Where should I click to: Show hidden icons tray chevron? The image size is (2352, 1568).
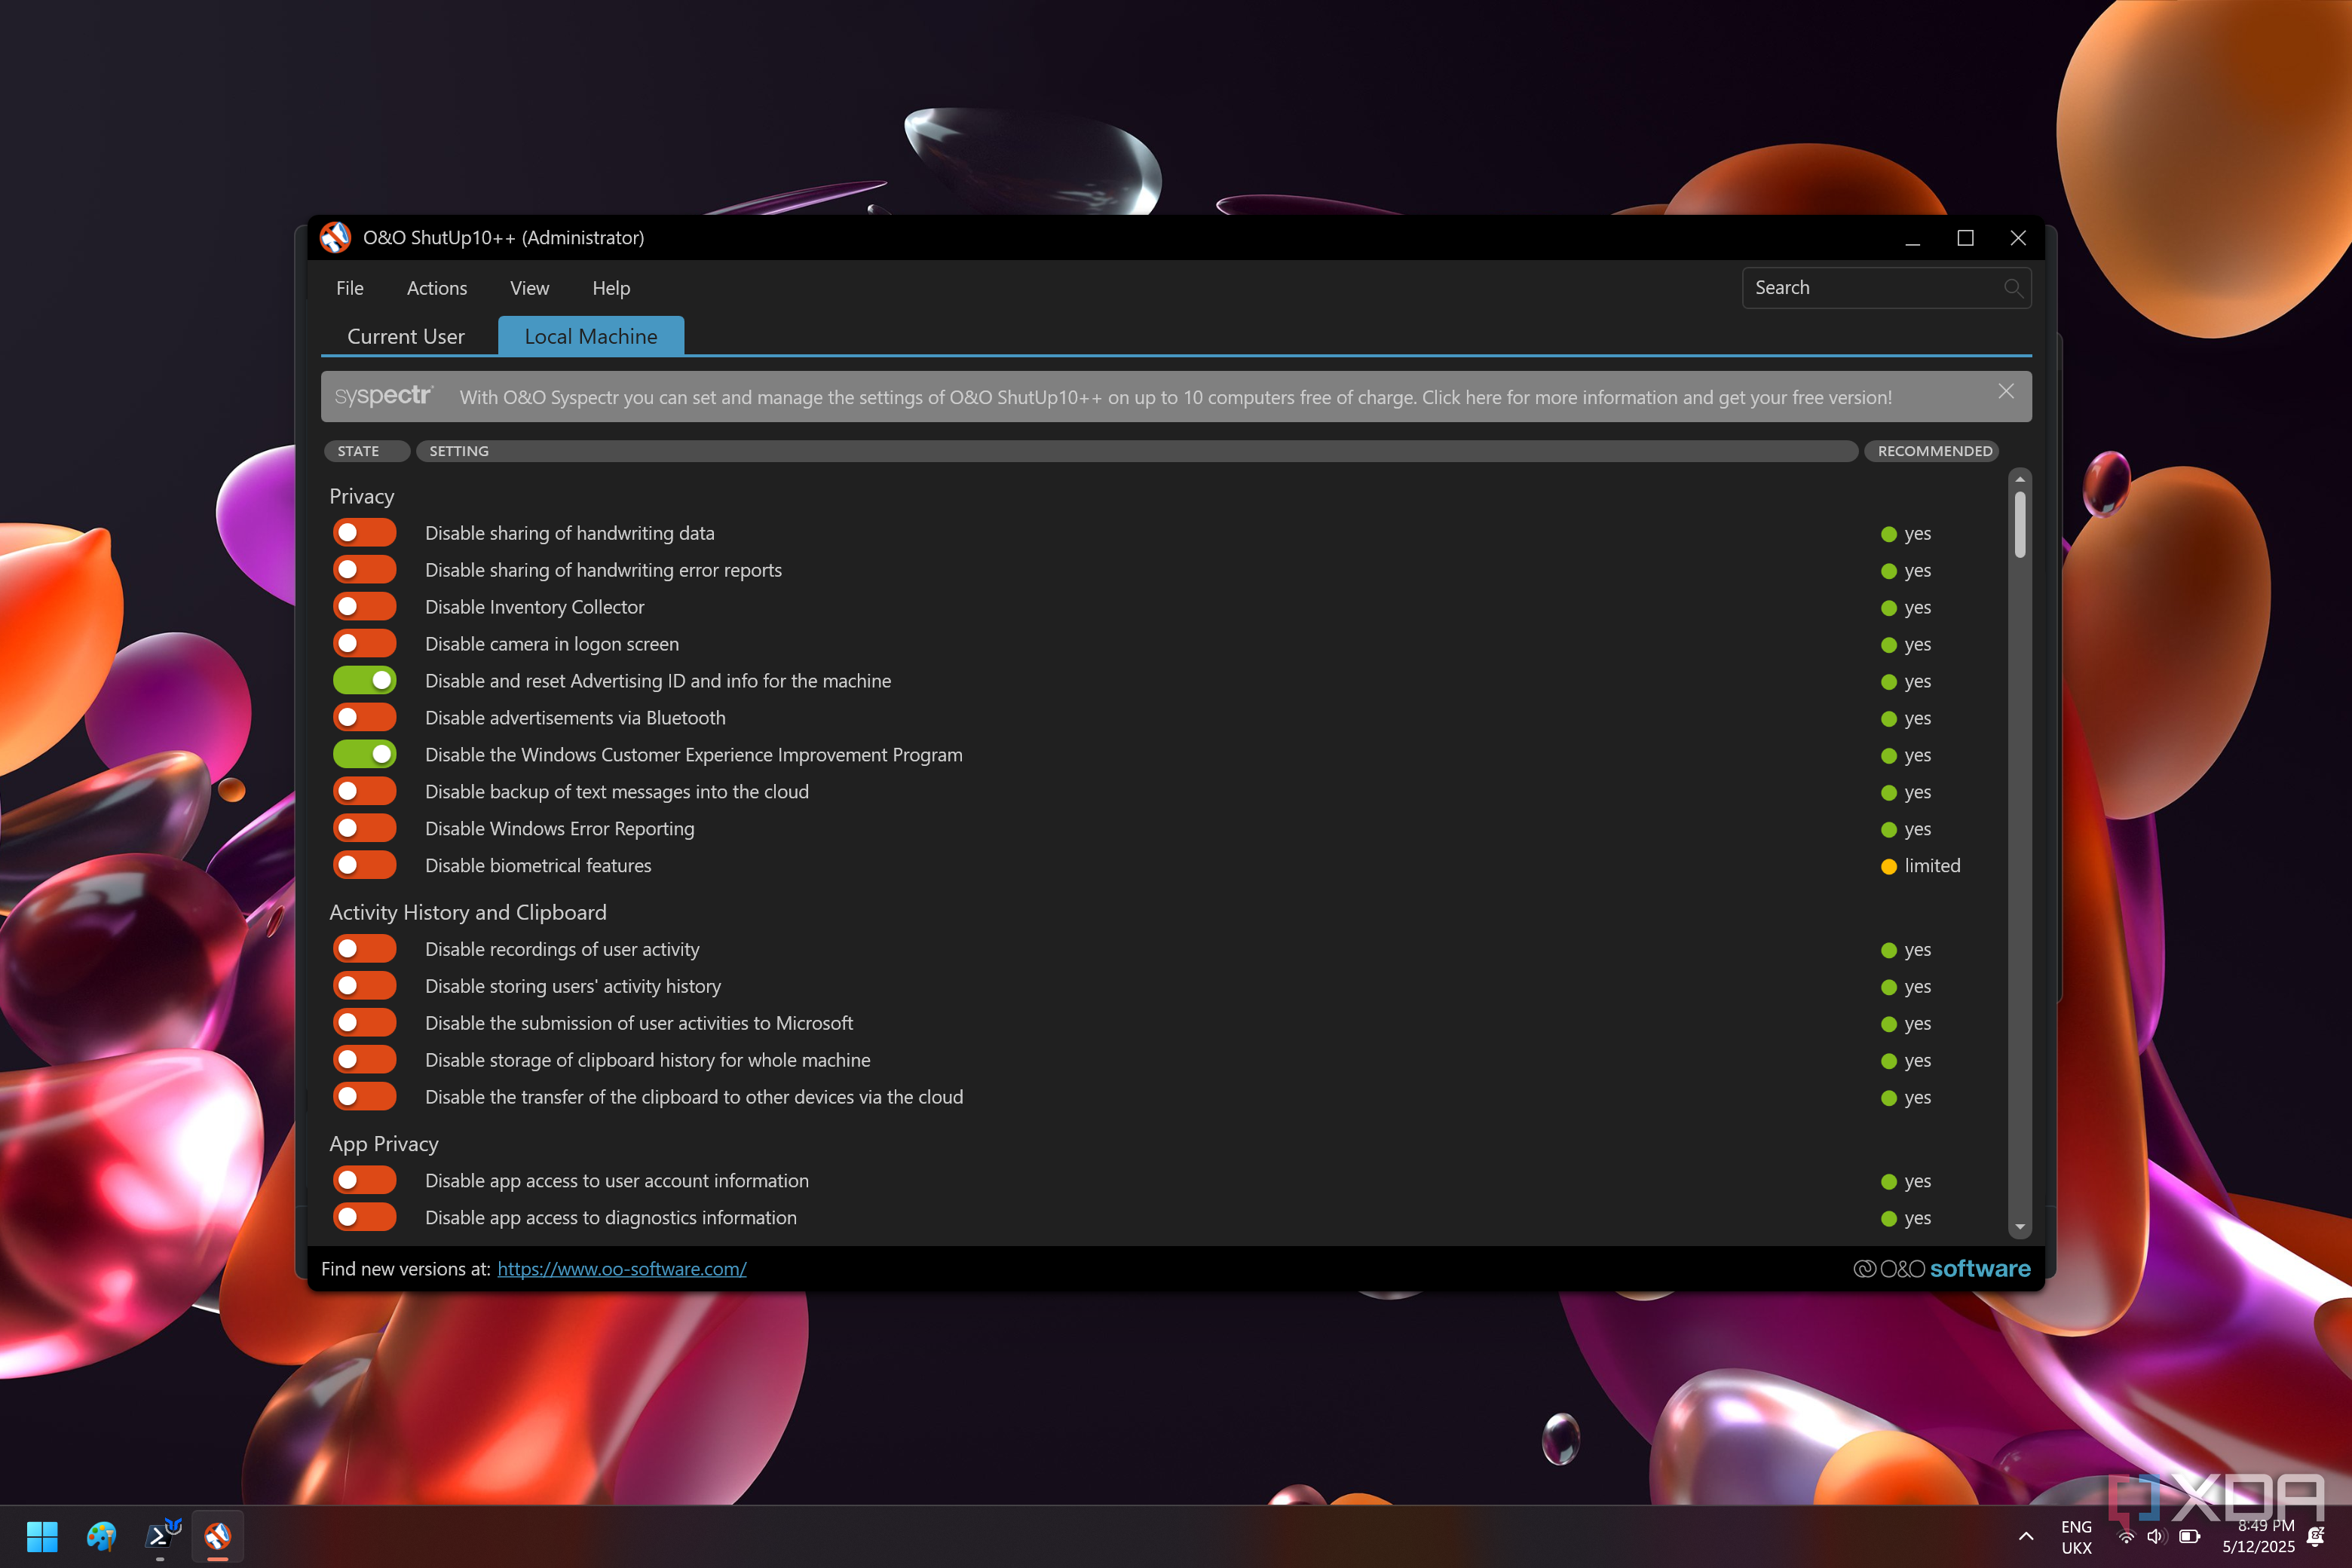pyautogui.click(x=2026, y=1536)
